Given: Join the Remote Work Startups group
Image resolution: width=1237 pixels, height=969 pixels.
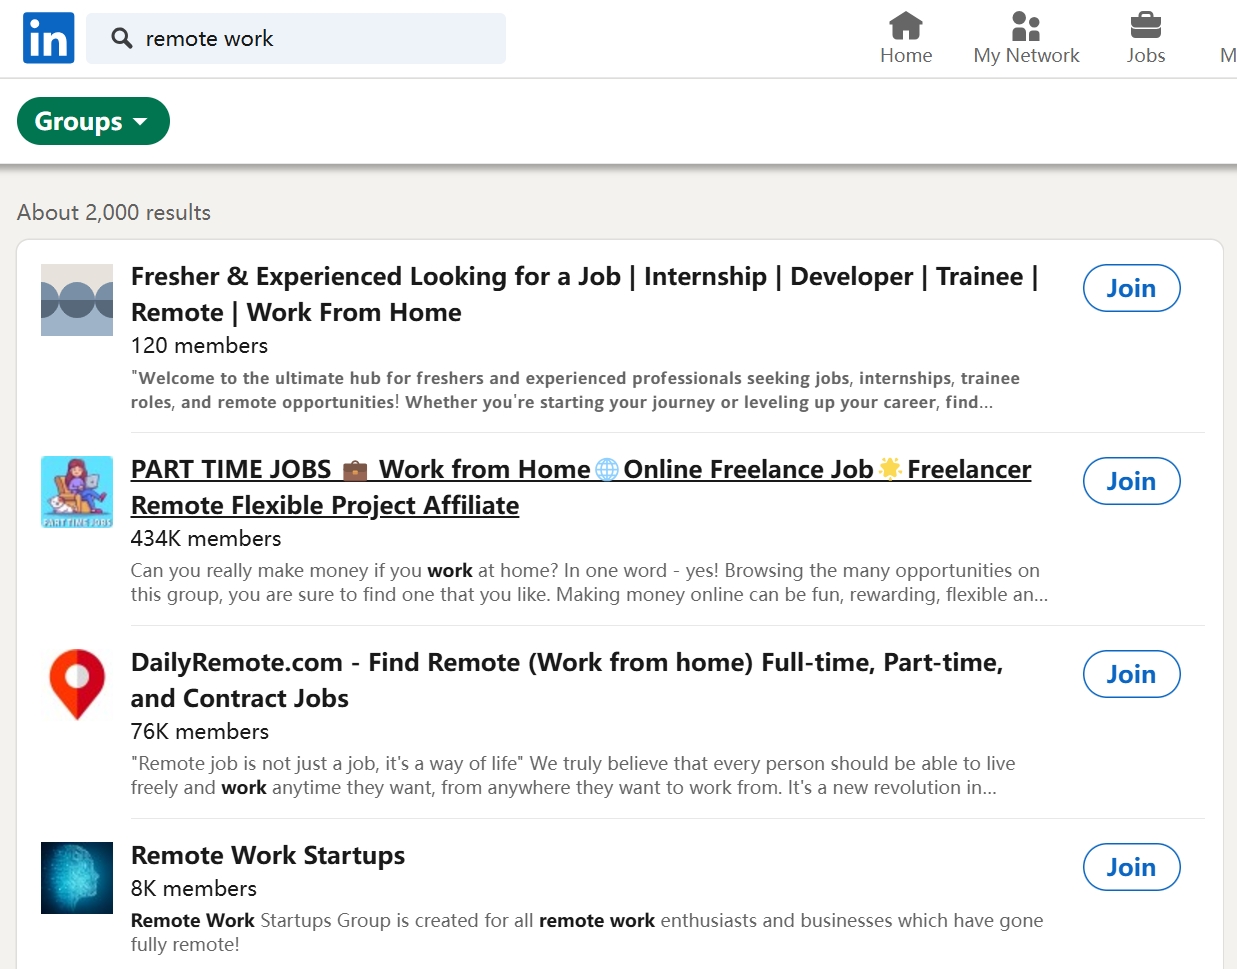Looking at the screenshot, I should point(1131,866).
